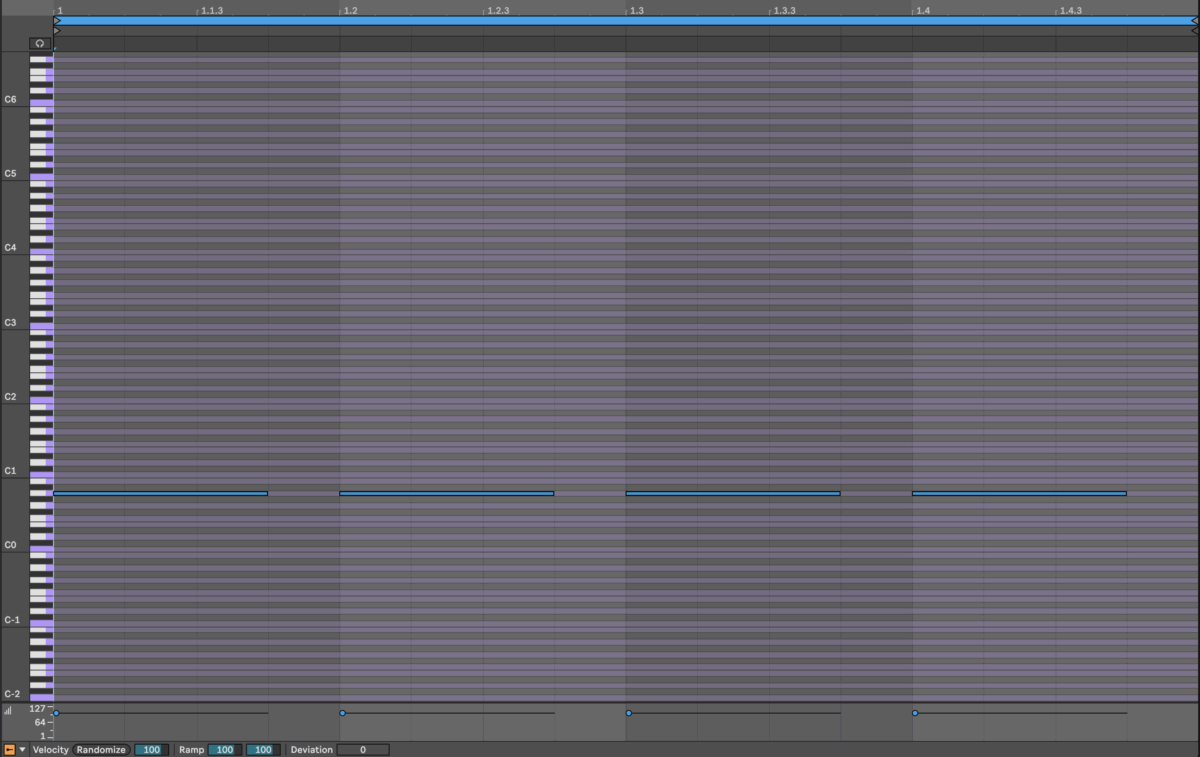Select the first note at beat 1
Screen dimensions: 1200x757
pos(160,493)
